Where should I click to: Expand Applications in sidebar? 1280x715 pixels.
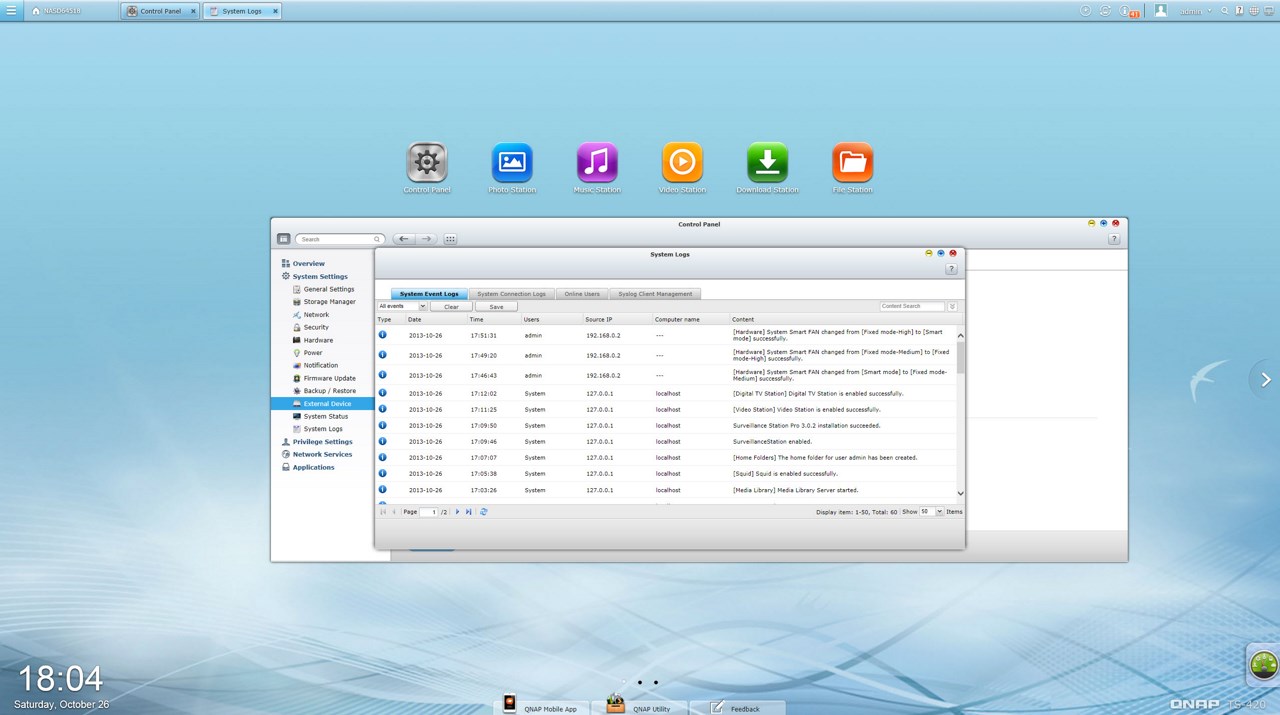click(313, 467)
